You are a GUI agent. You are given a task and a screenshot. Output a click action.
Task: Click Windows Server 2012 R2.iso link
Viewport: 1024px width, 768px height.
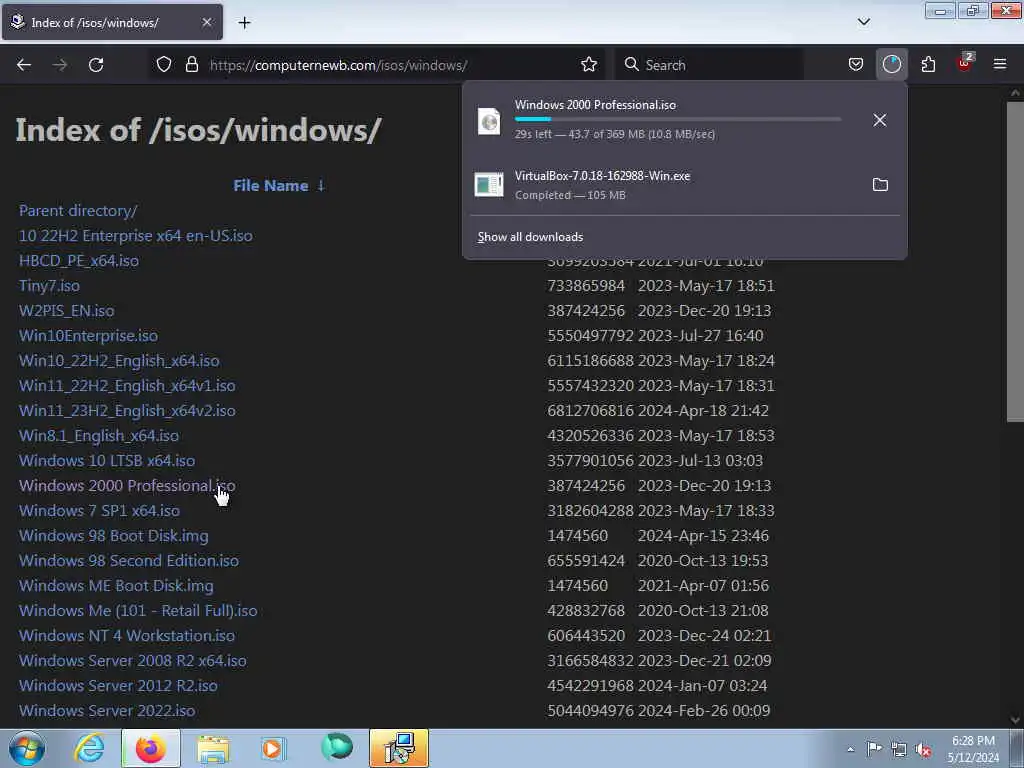118,685
